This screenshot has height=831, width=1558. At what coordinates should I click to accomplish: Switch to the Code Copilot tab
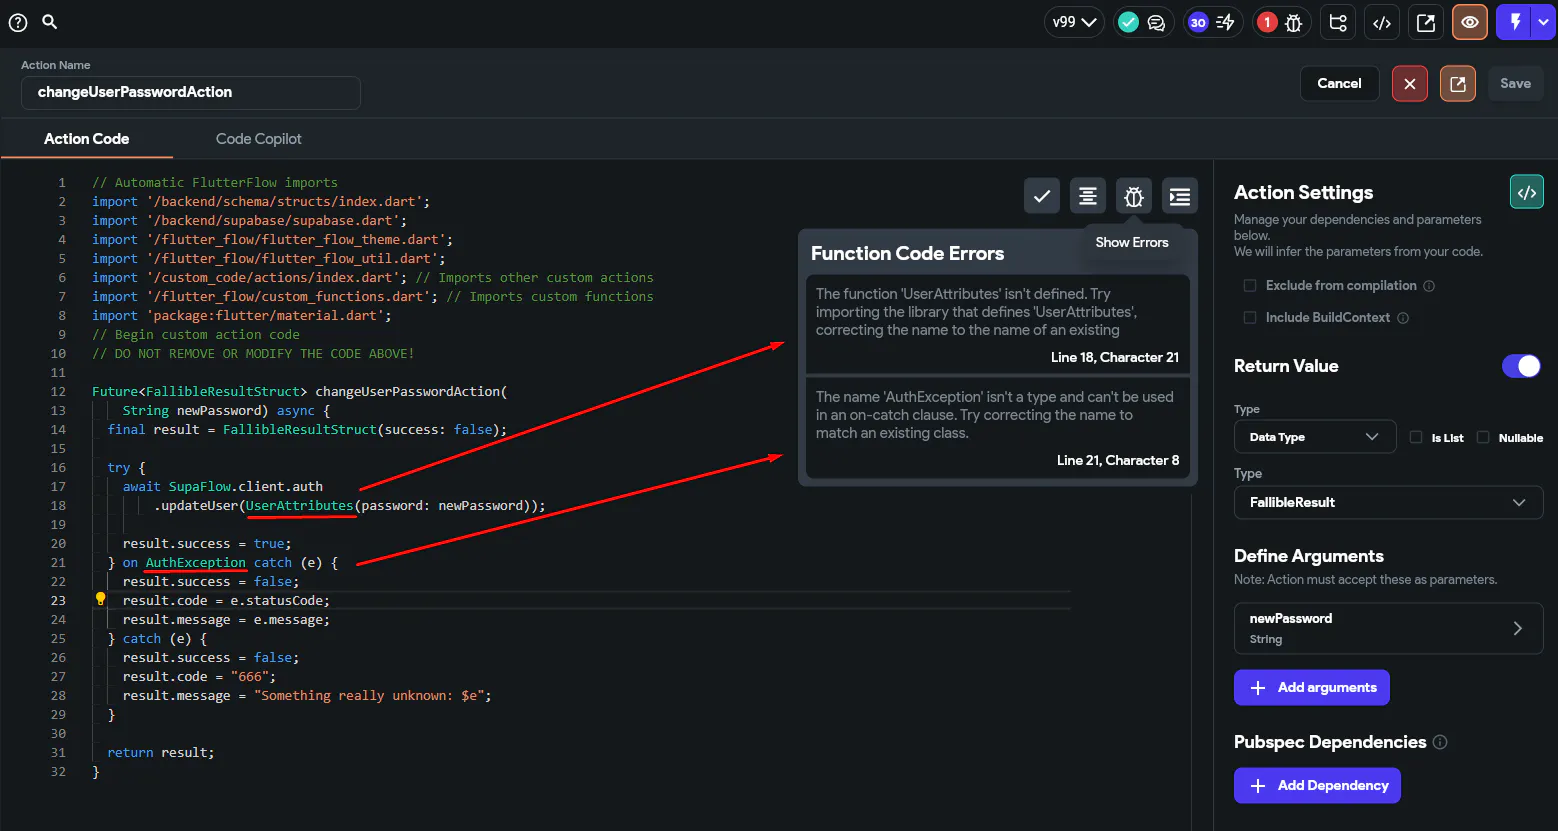pos(258,139)
